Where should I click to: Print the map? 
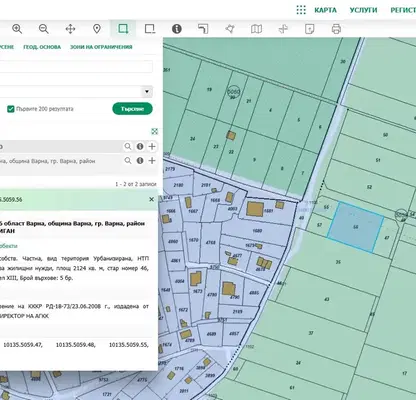336,29
